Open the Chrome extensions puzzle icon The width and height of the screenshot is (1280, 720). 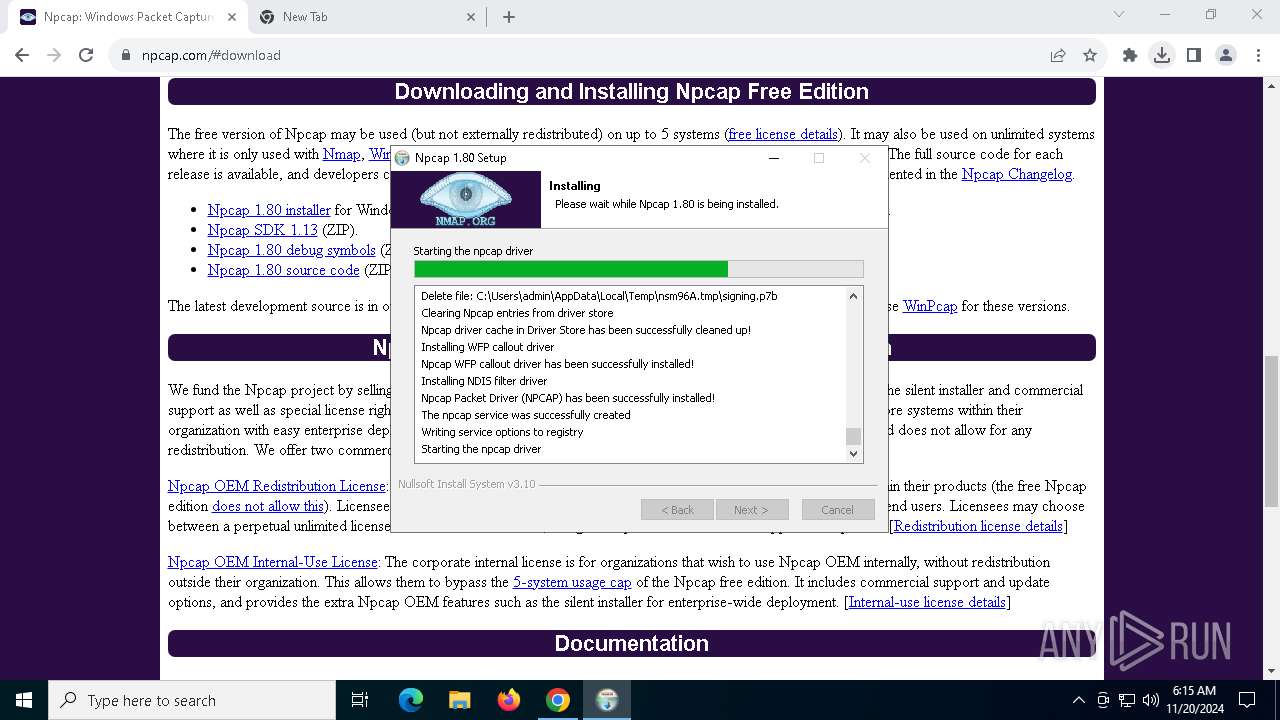[1130, 55]
